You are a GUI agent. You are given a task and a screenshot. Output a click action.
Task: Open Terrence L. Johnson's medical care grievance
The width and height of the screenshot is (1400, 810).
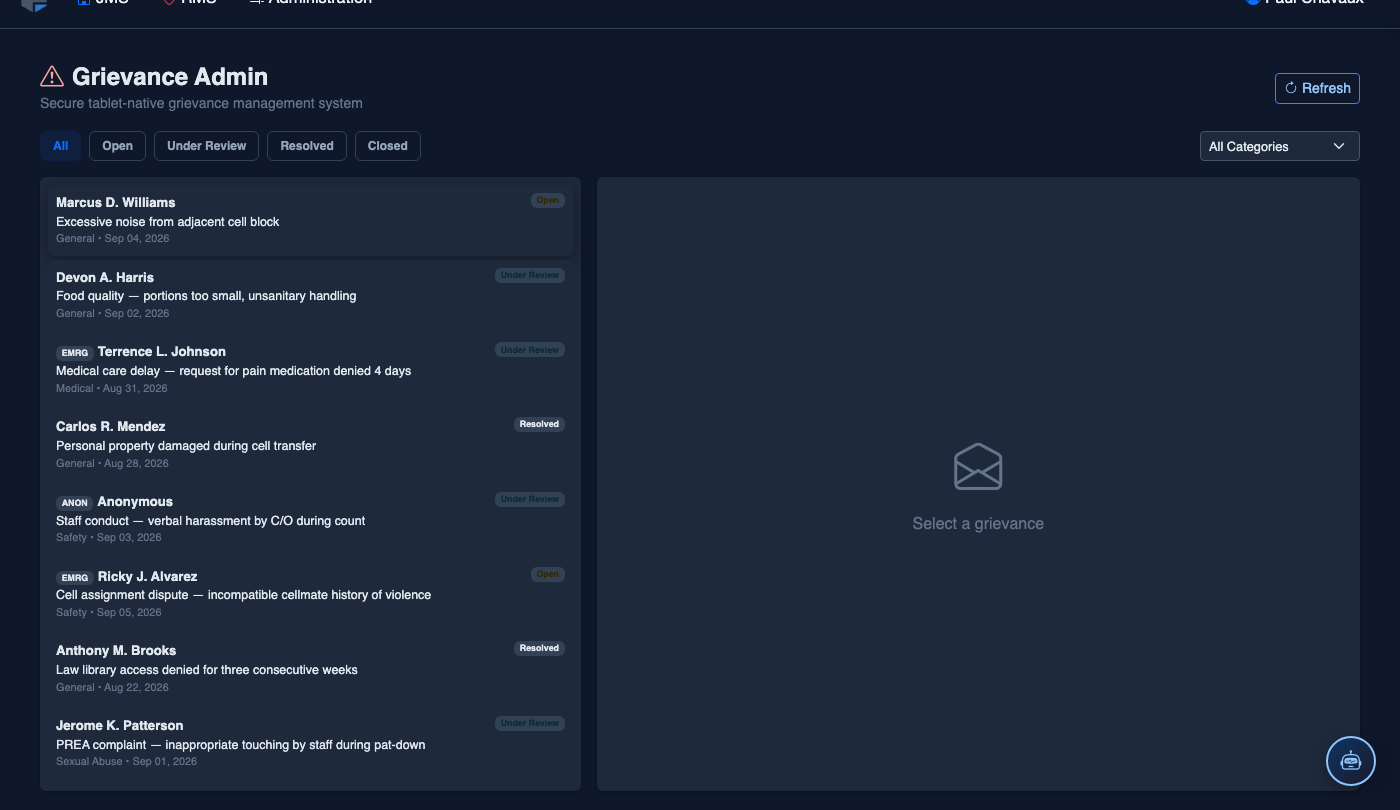(310, 369)
